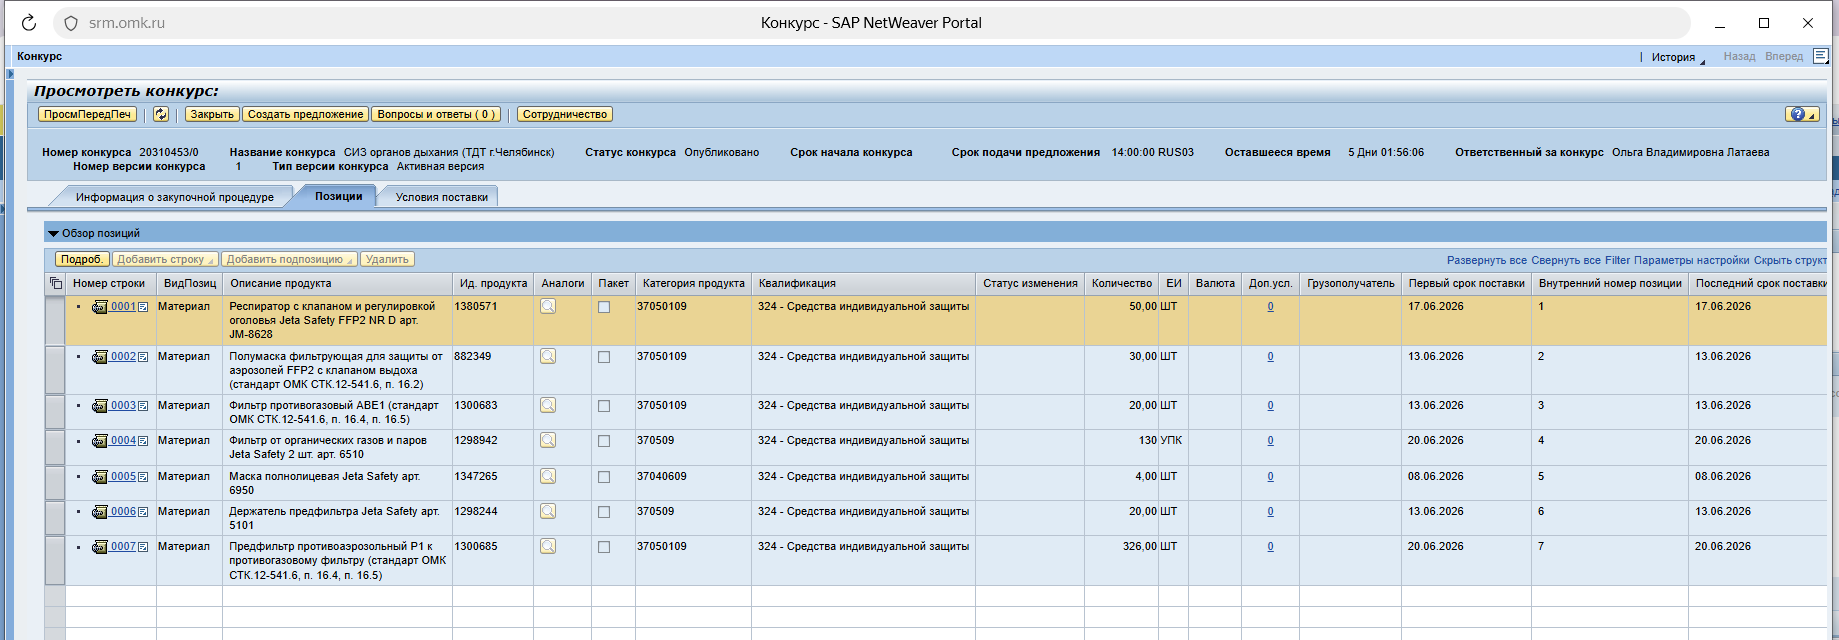Screen dimensions: 1839x640
Task: Check the Пакет box for row 0007
Action: pyautogui.click(x=604, y=547)
